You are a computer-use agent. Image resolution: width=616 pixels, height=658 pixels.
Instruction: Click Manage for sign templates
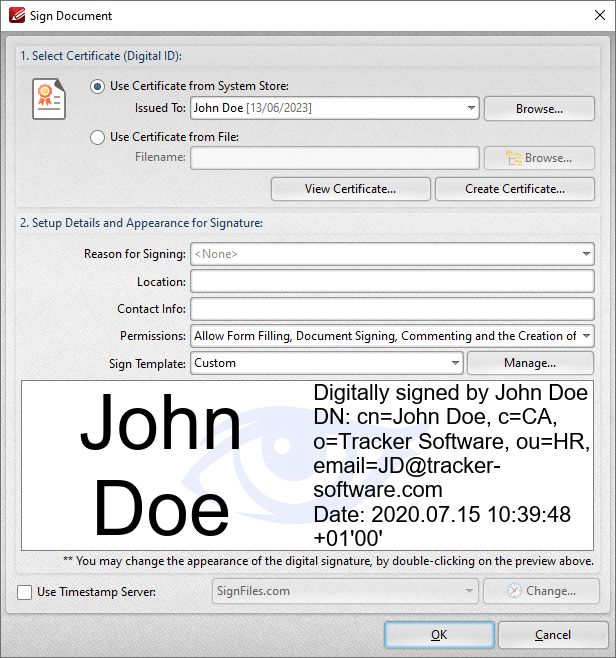coord(530,363)
